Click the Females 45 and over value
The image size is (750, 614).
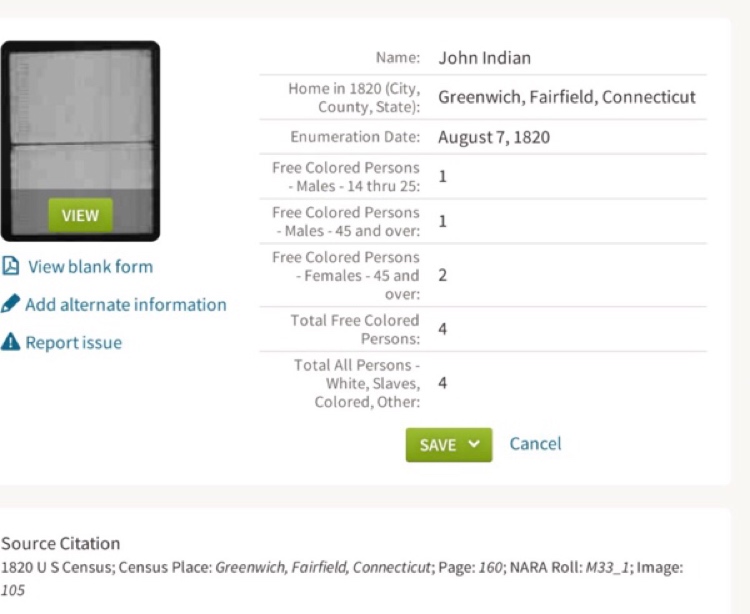pyautogui.click(x=443, y=274)
